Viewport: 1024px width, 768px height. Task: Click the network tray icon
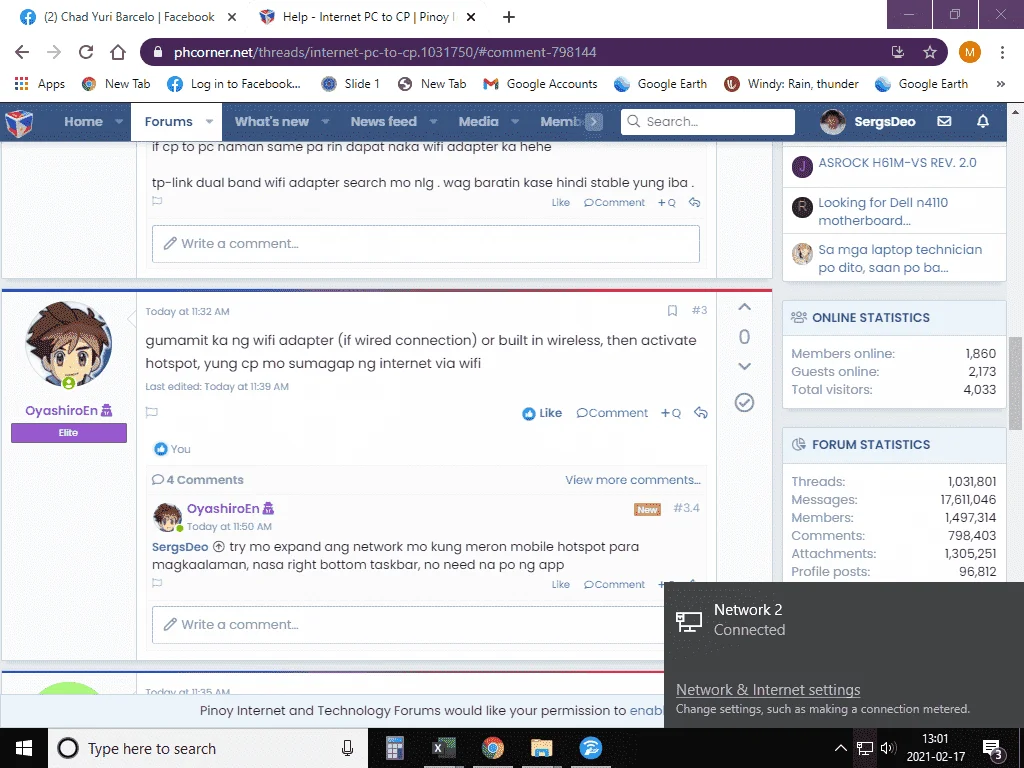click(x=865, y=748)
